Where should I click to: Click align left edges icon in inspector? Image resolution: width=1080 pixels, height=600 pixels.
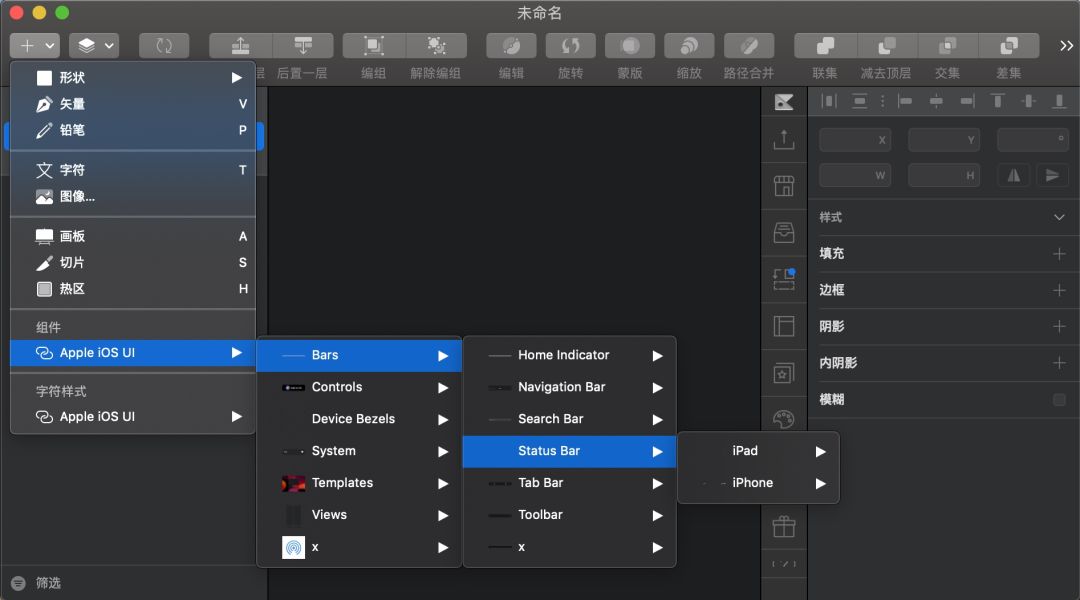coord(905,101)
